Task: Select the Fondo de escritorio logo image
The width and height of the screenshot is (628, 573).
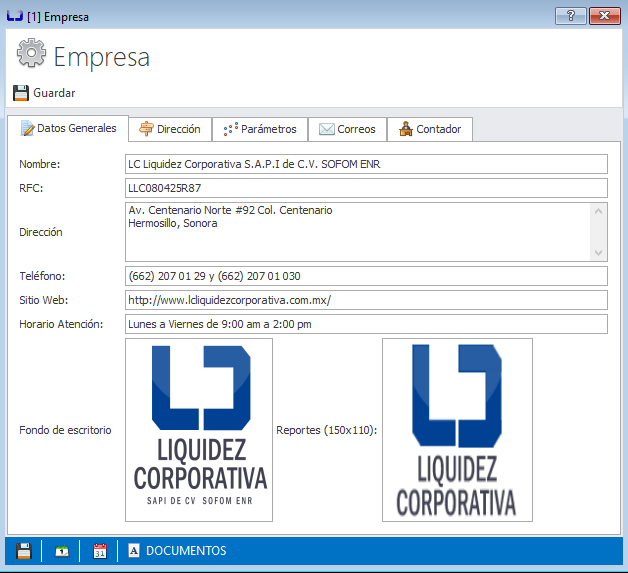Action: tap(199, 430)
